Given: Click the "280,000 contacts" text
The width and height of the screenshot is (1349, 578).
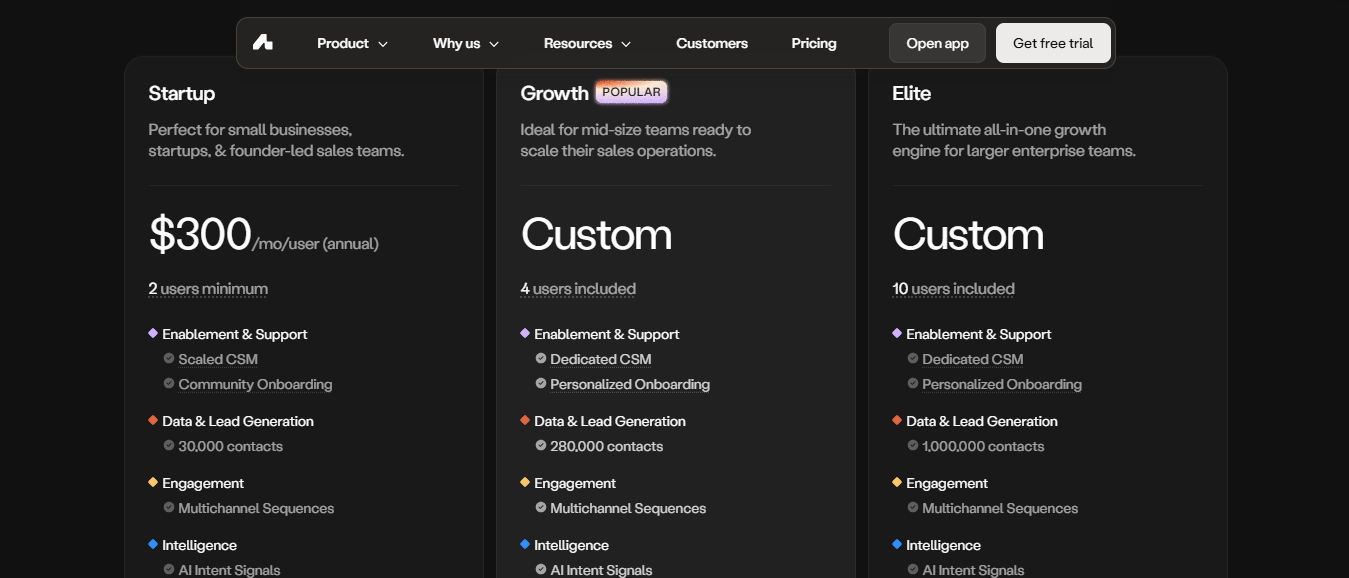Looking at the screenshot, I should pos(607,446).
